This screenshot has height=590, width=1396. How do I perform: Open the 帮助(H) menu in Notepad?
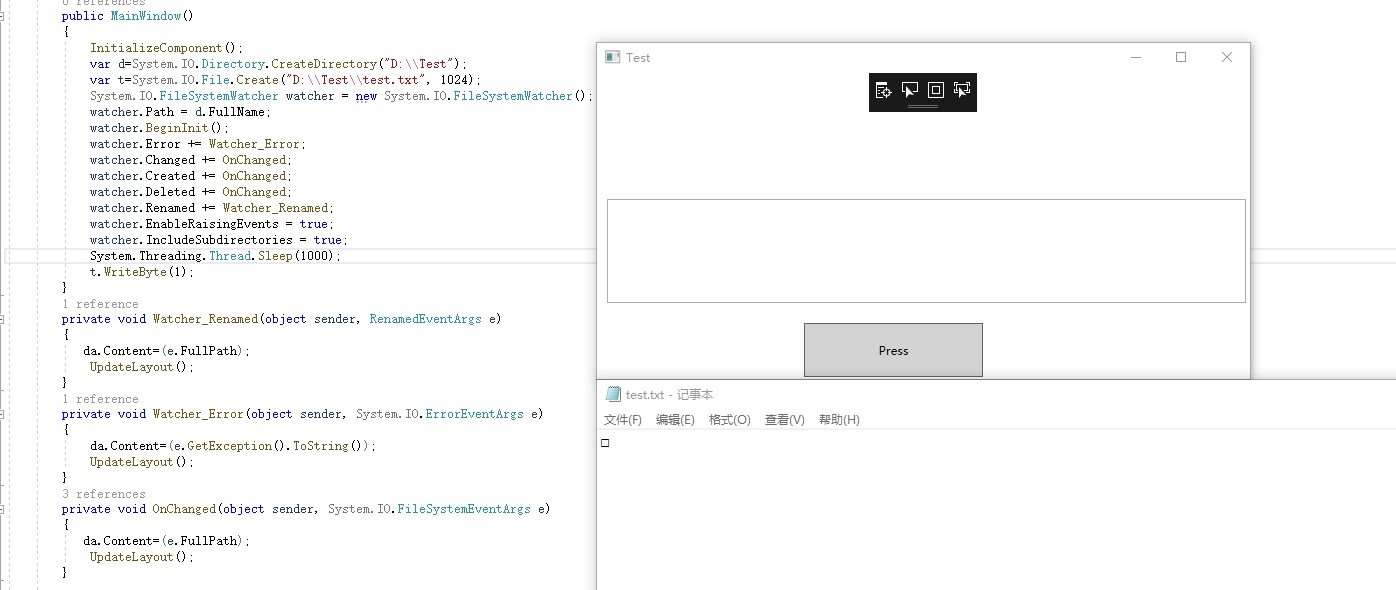tap(839, 420)
